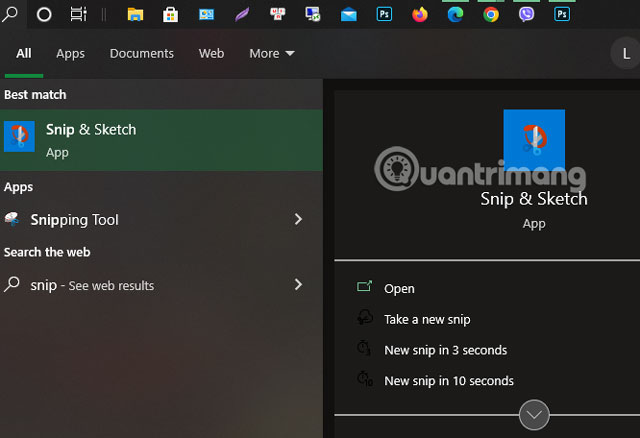Image resolution: width=640 pixels, height=438 pixels.
Task: Click the web search magnifier beside snip
Action: click(x=12, y=284)
